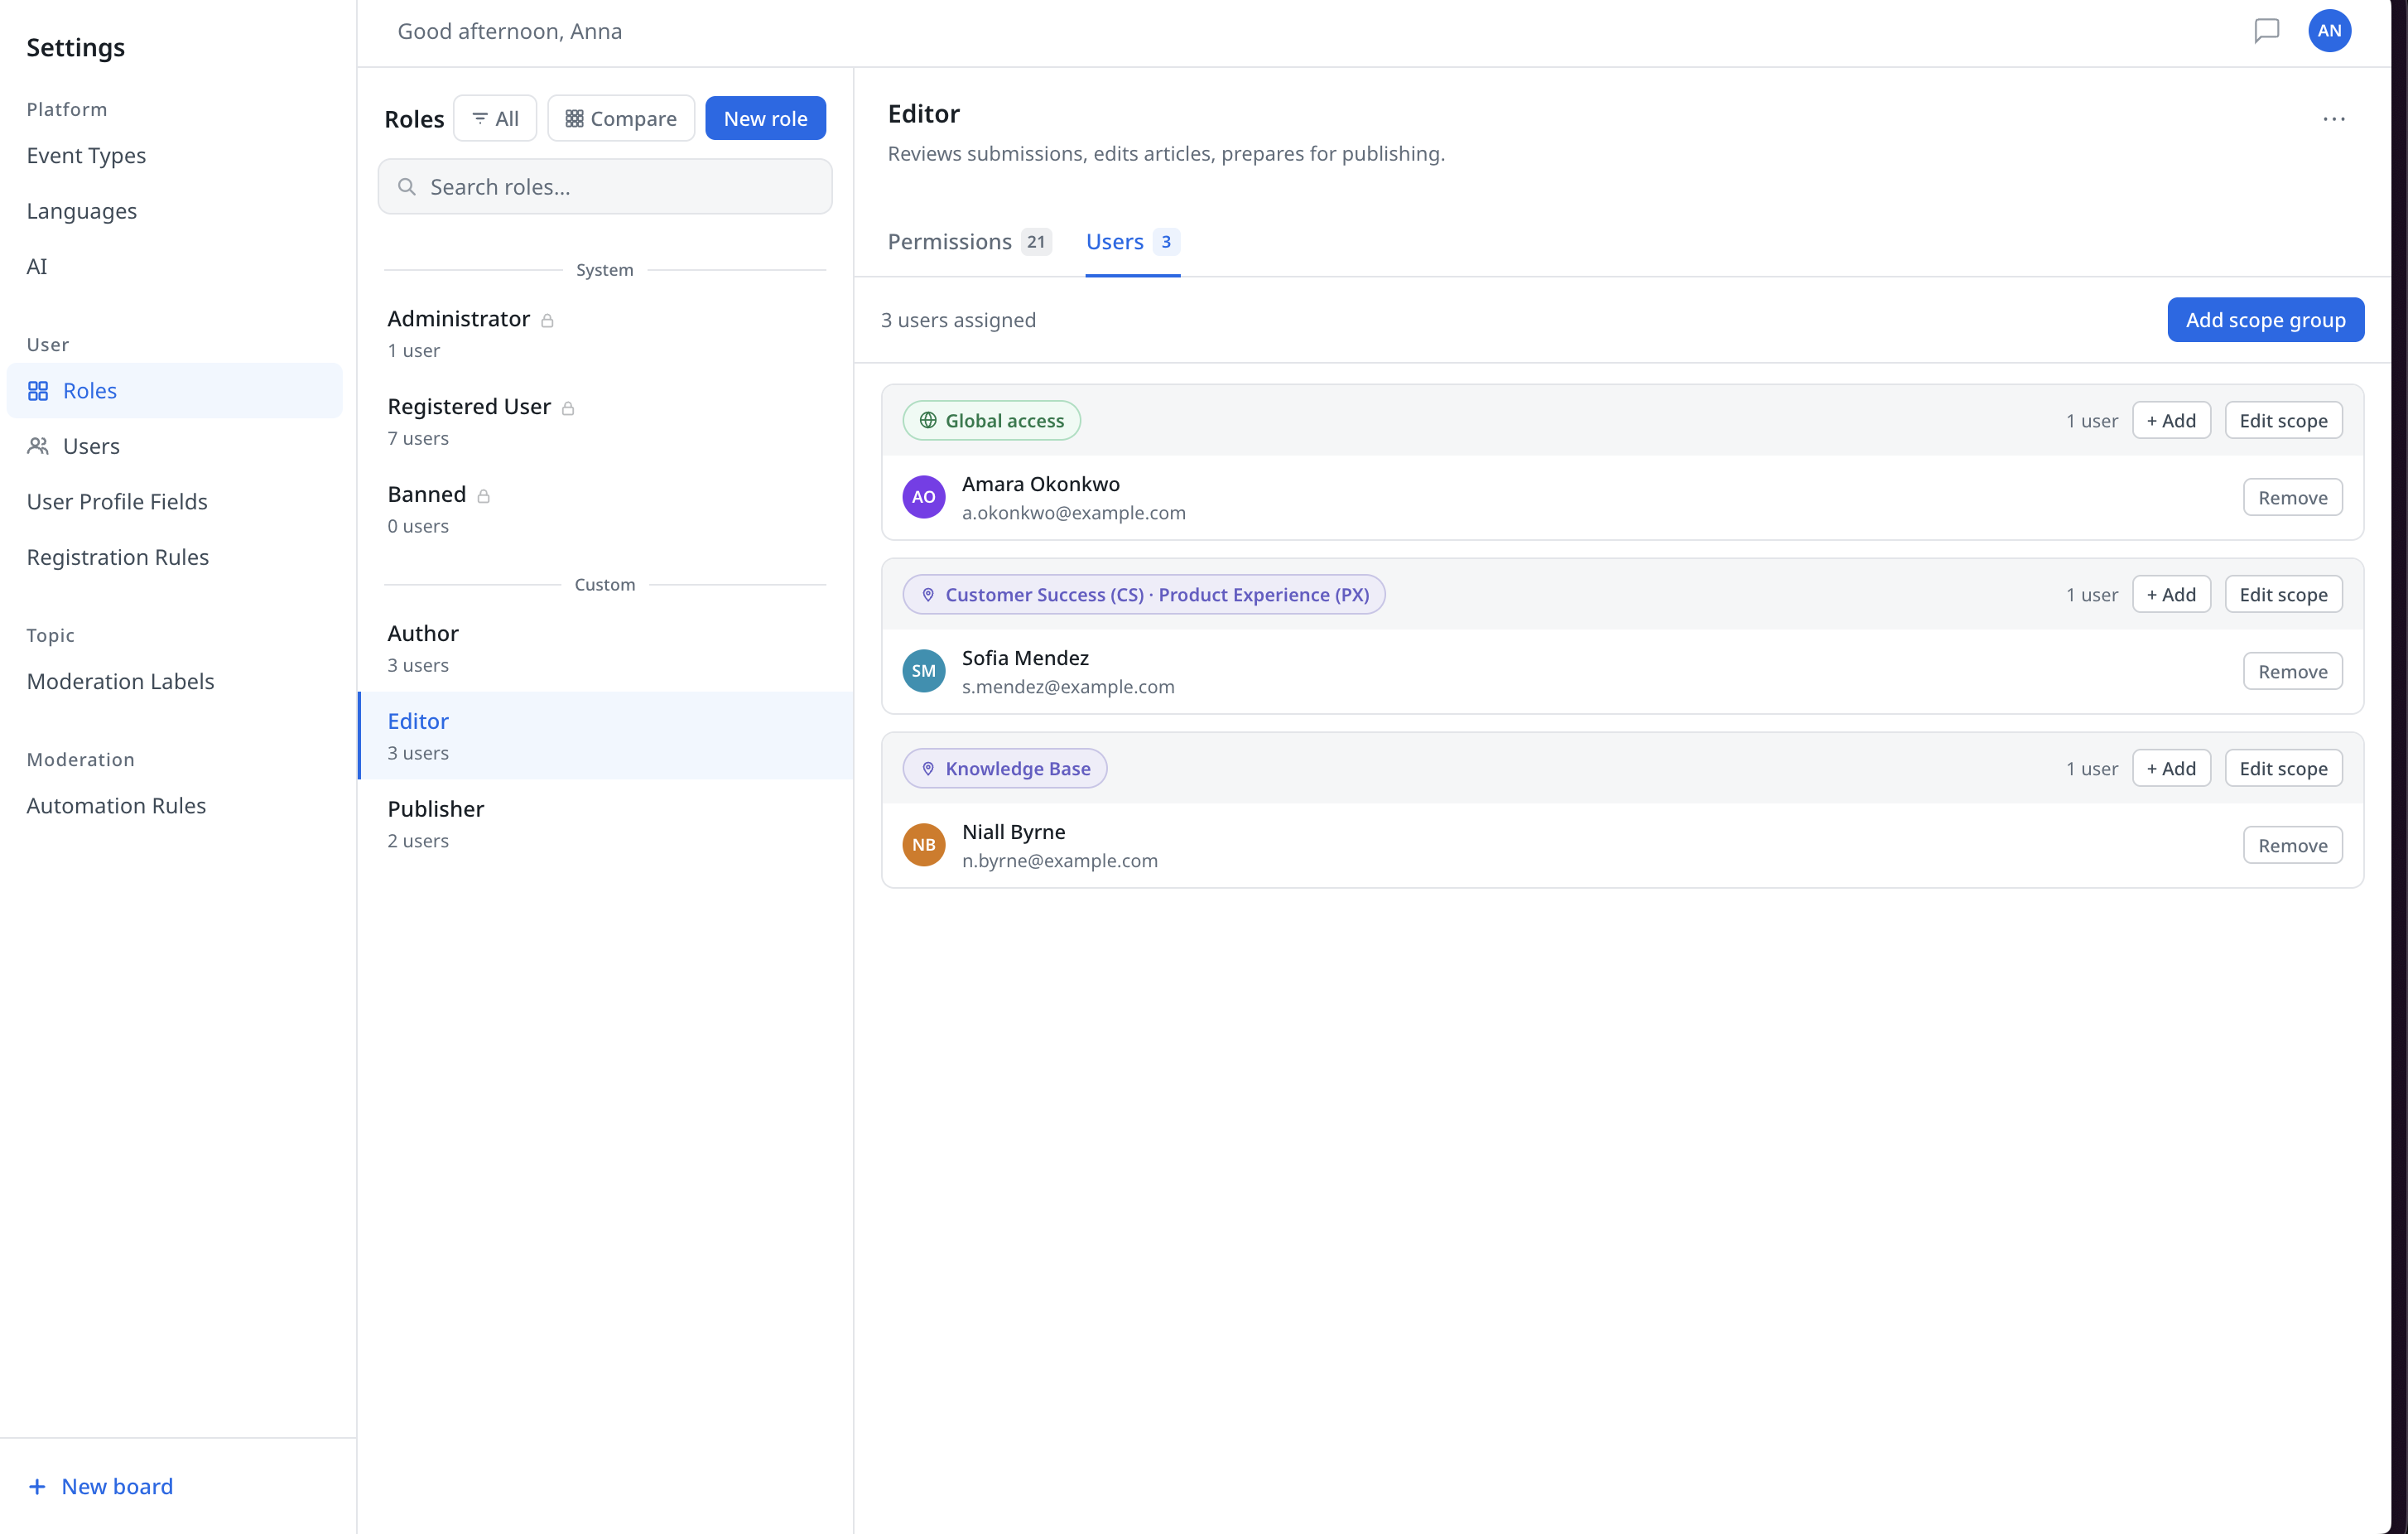Click the pin icon in Customer Success chip
Screen dimensions: 2408x1534
coord(928,595)
